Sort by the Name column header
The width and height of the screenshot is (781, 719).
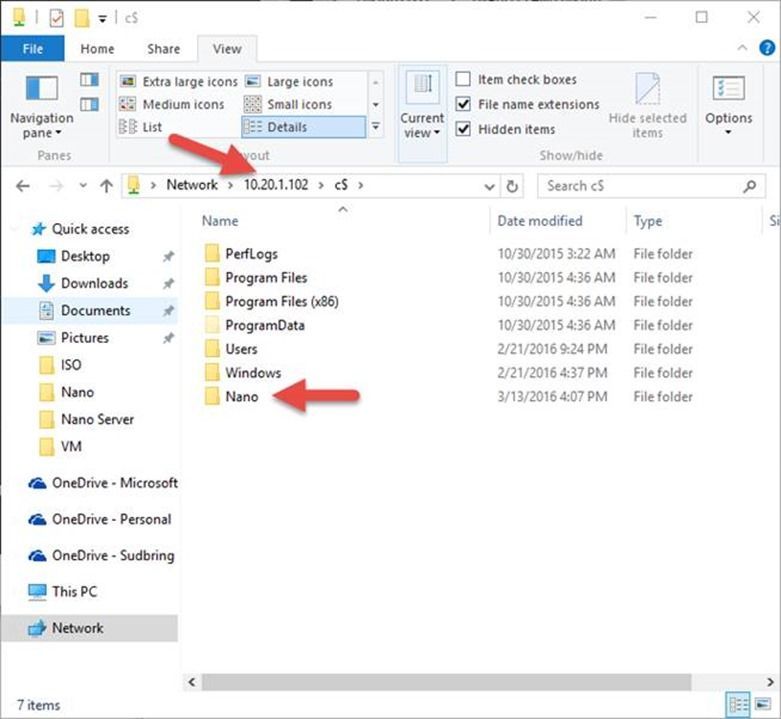(x=220, y=221)
